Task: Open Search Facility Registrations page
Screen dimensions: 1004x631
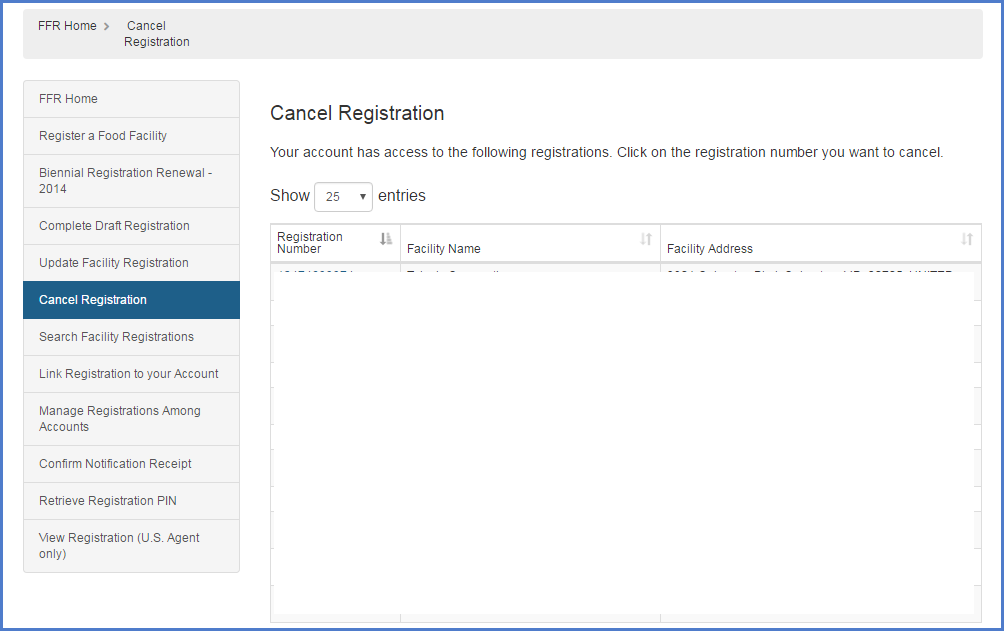Action: point(116,337)
